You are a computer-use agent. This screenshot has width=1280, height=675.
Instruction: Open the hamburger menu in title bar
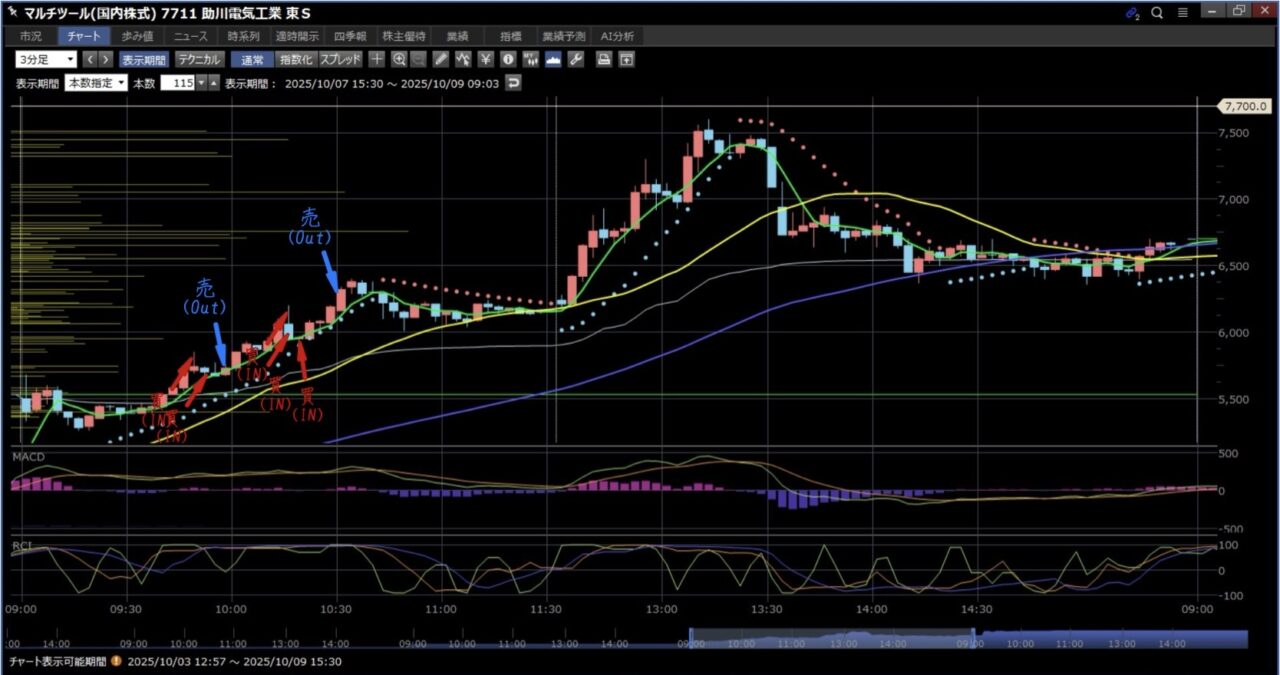click(1183, 13)
